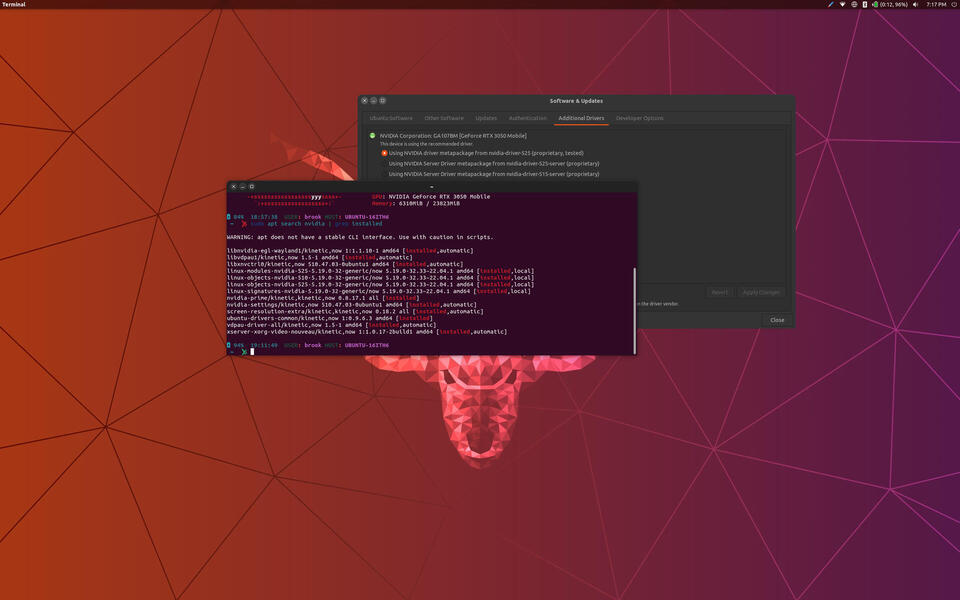Click the linux-objects-nvidia-525 package line
This screenshot has height=600, width=960.
[380, 284]
